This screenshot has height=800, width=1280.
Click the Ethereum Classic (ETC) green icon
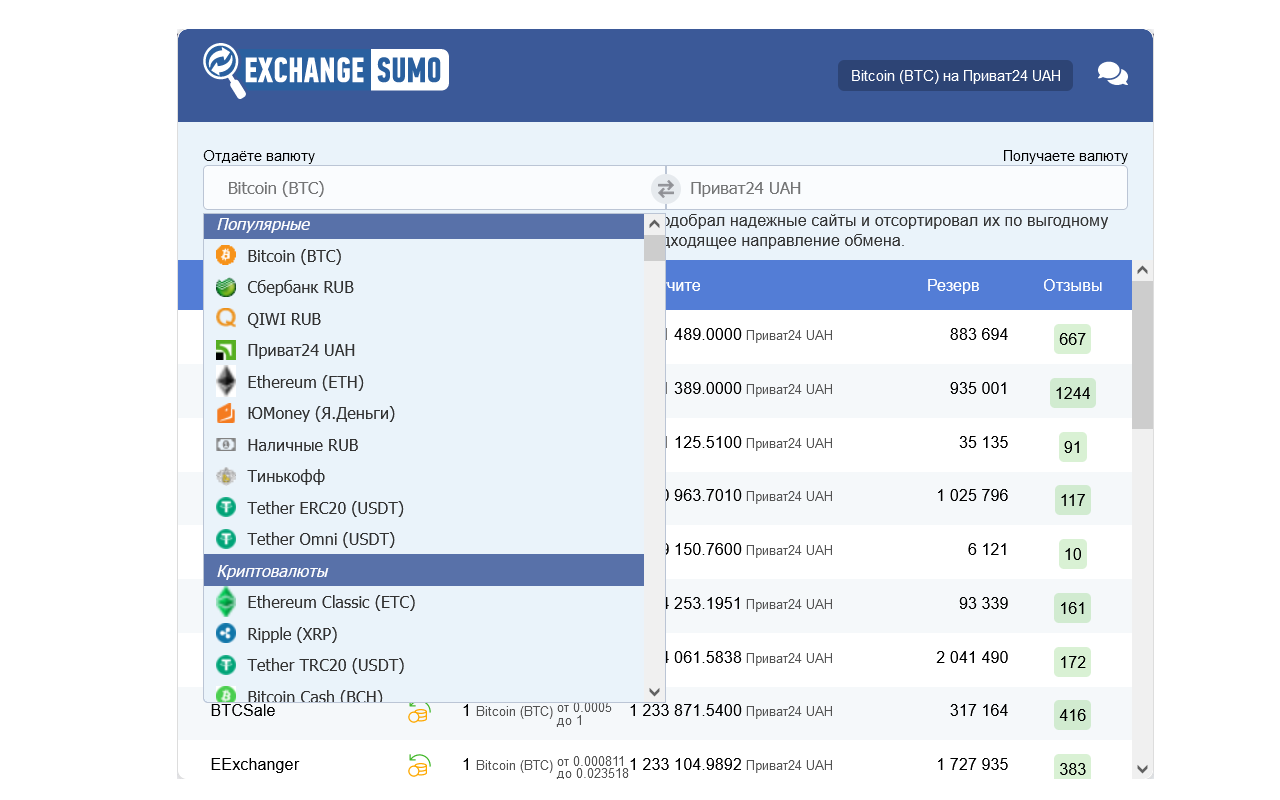click(226, 602)
